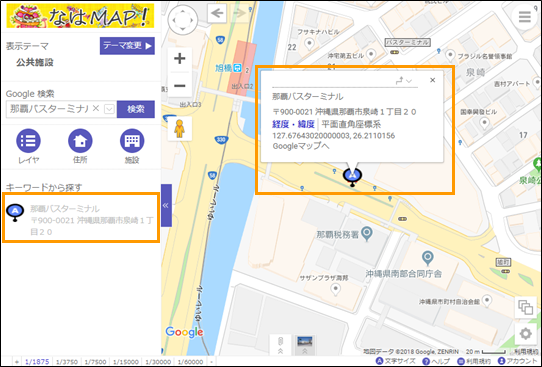Click marker A on the map
The height and width of the screenshot is (367, 542).
click(x=352, y=177)
